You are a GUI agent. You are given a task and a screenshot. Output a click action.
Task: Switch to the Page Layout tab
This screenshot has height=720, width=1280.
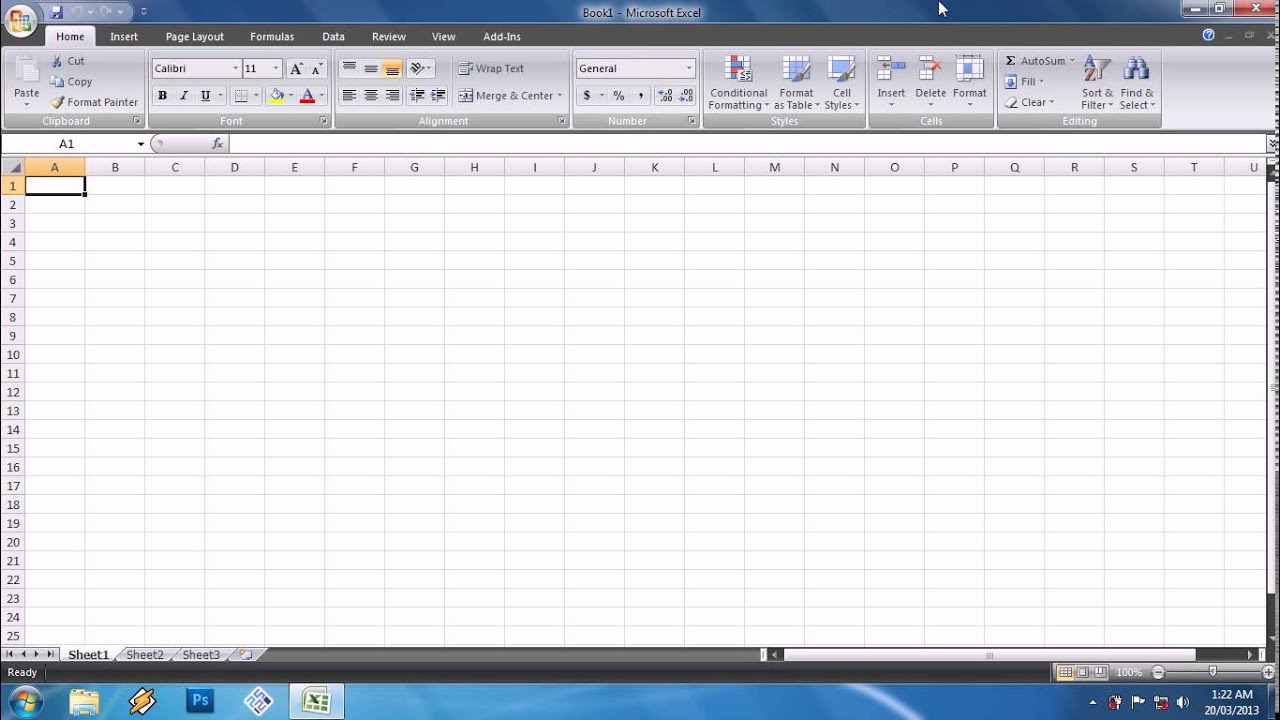(195, 36)
